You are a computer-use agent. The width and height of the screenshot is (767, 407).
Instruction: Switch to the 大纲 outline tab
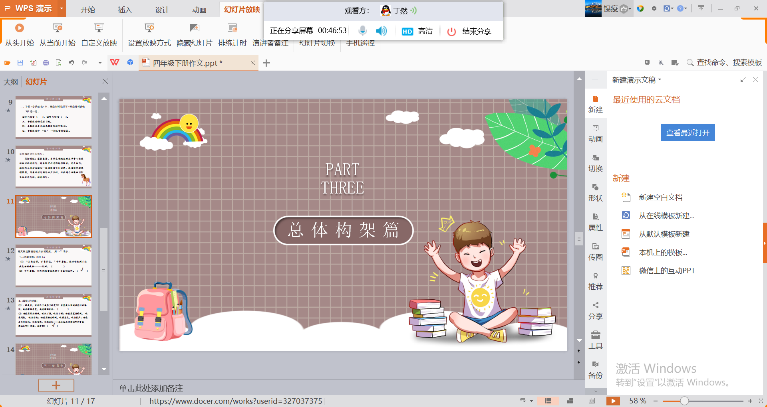(x=11, y=82)
